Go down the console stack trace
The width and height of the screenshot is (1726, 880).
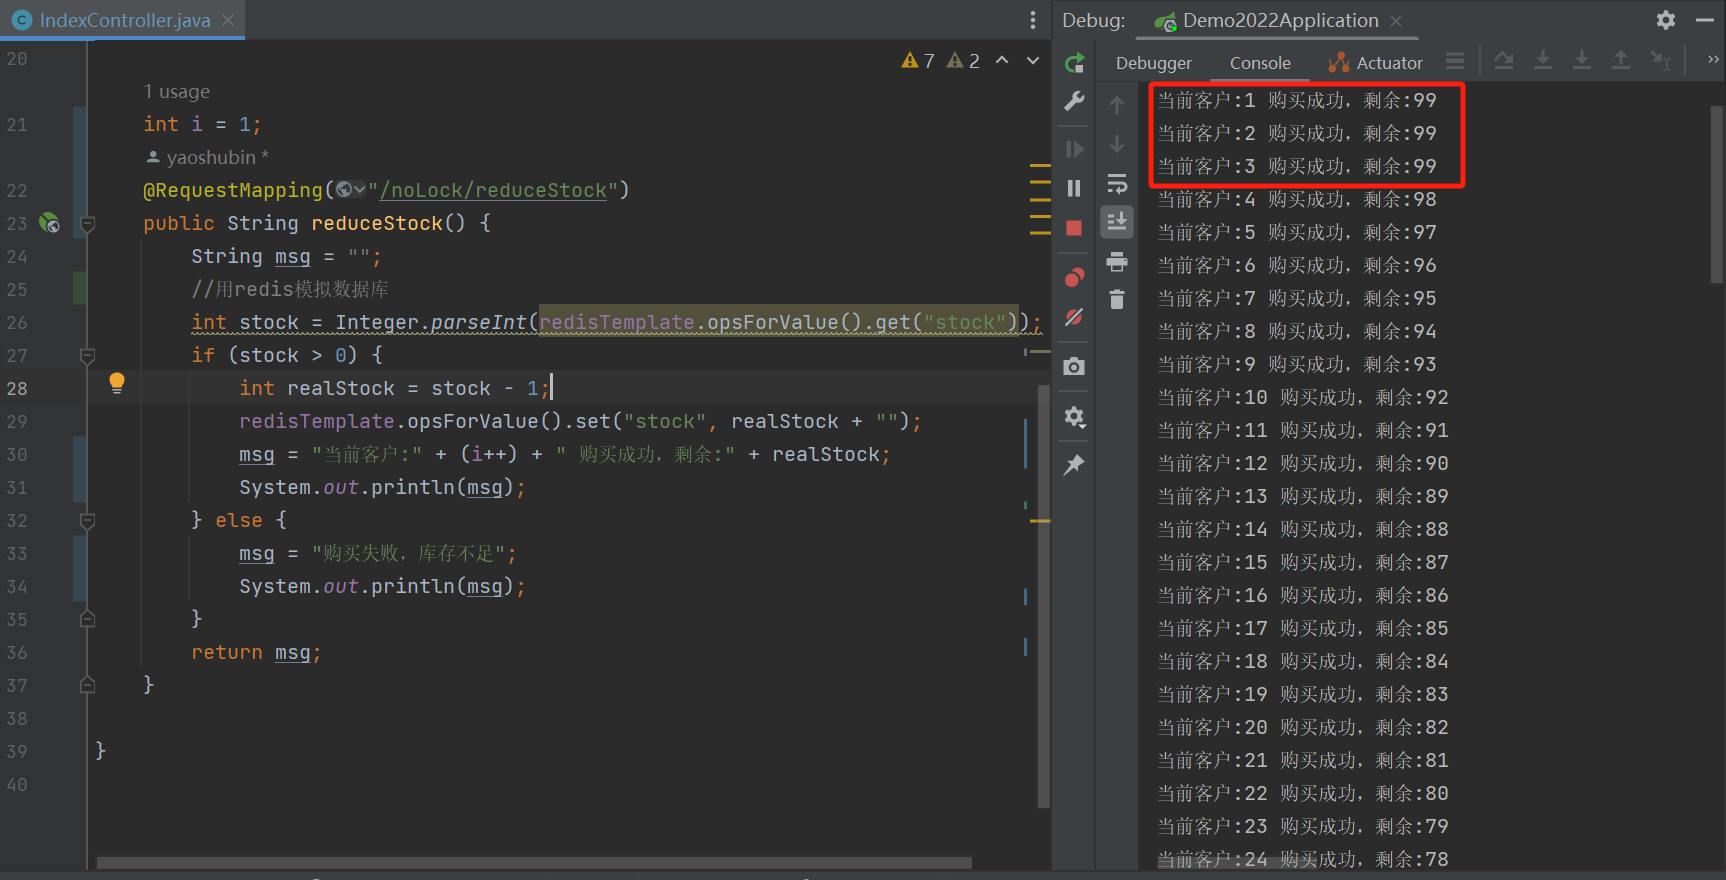[1117, 145]
